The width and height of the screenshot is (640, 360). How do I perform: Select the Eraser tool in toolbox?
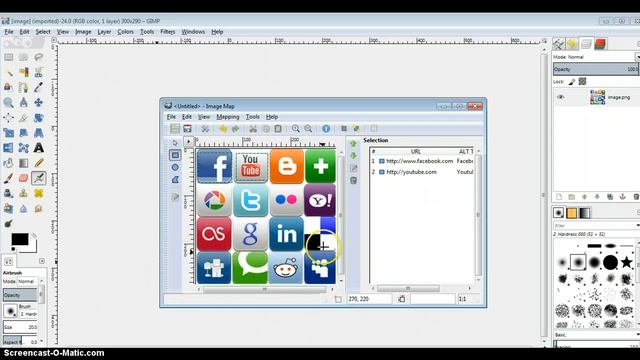tap(23, 178)
